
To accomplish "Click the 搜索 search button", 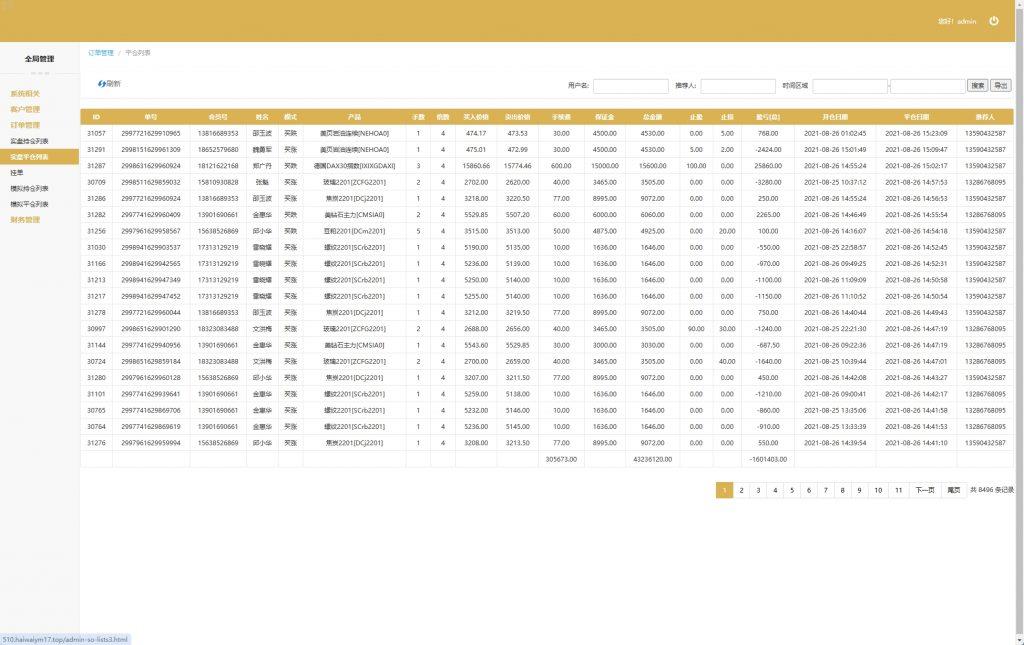I will click(x=978, y=86).
